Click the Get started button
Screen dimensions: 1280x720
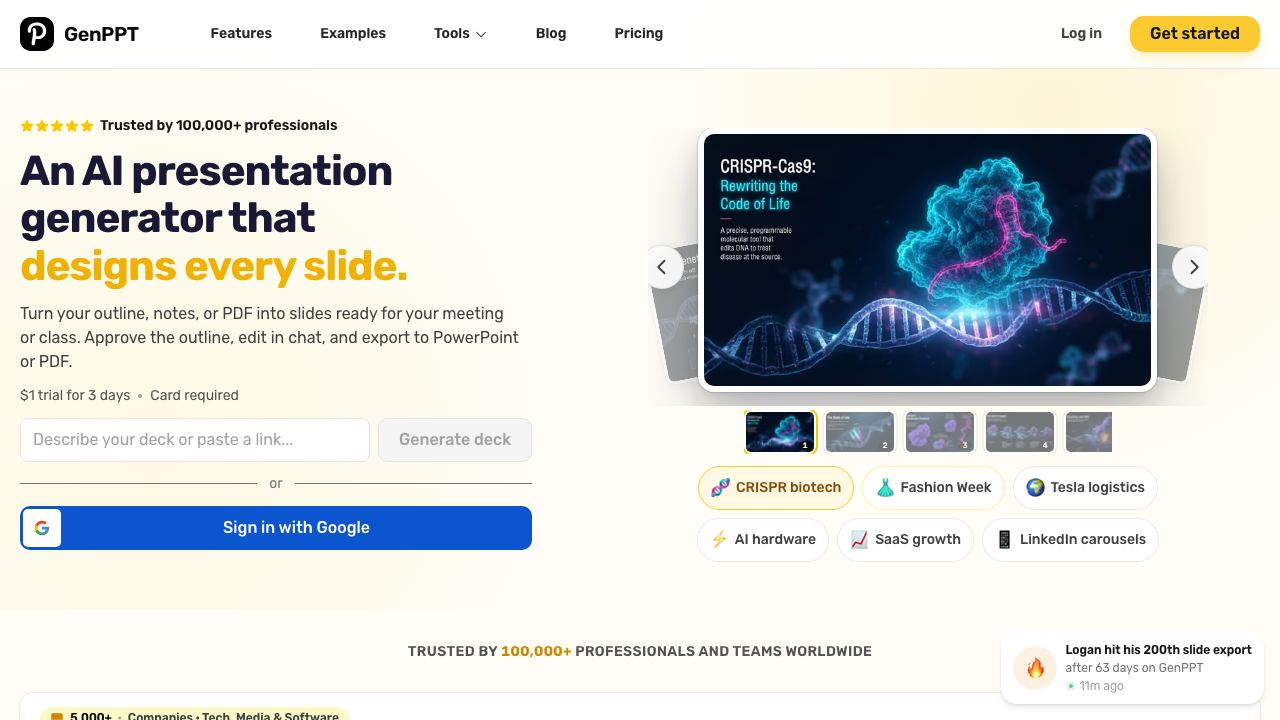1195,34
